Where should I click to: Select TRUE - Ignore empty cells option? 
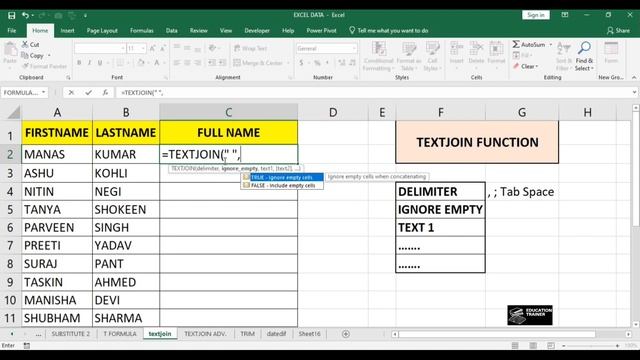point(282,177)
